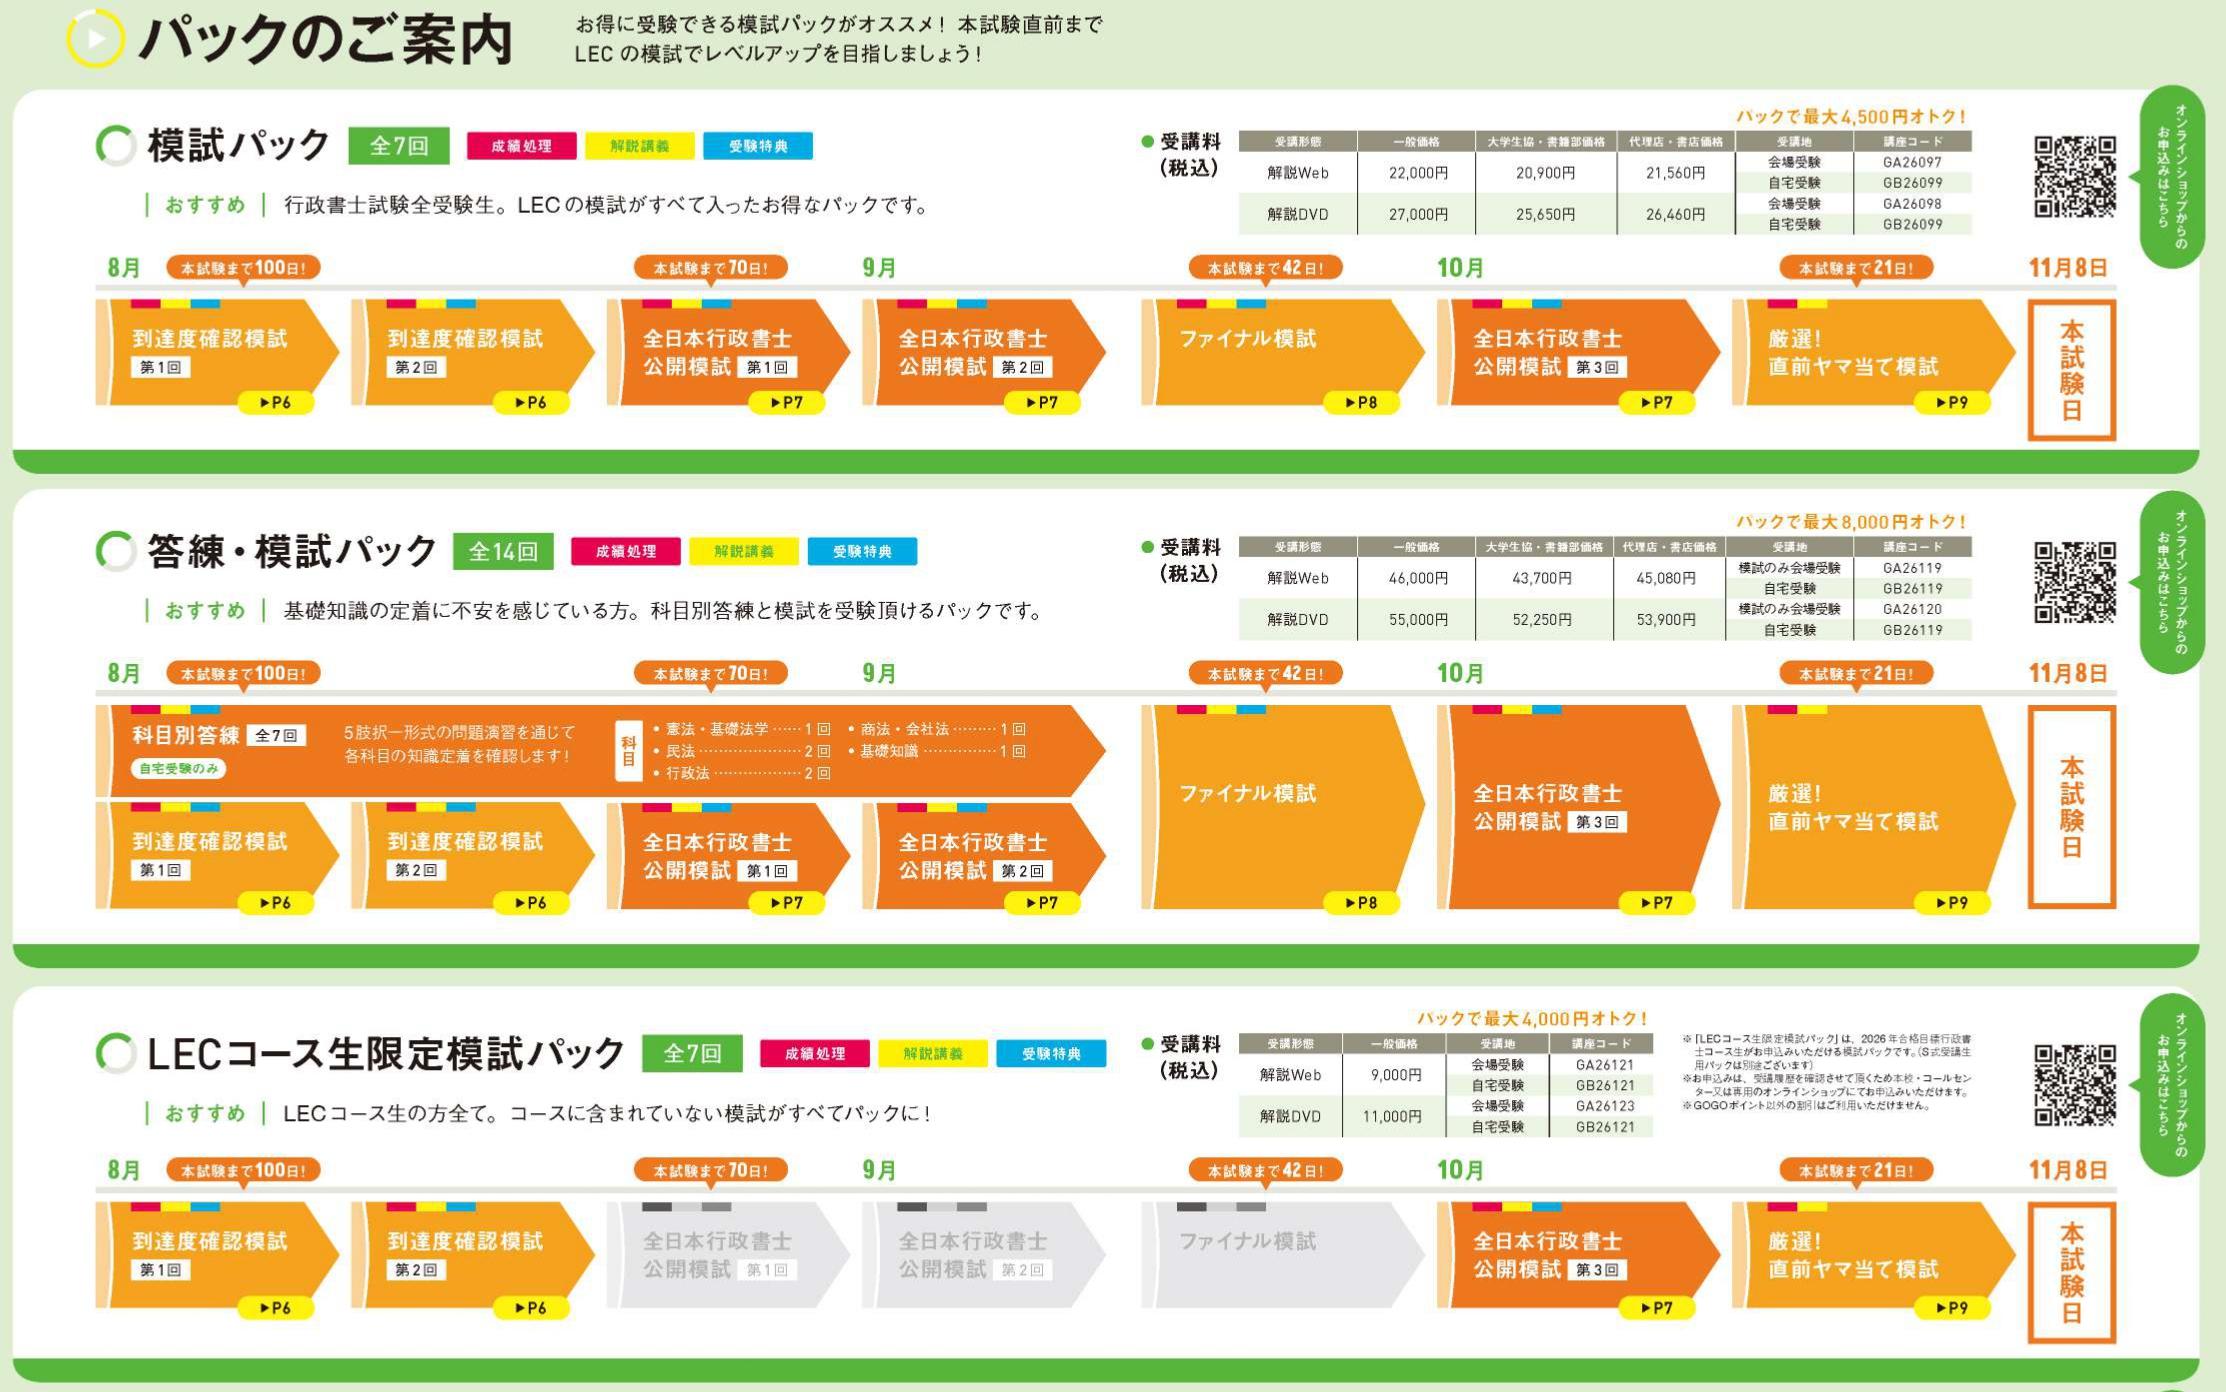
Task: Click the green circle icon beside the 模試パック title
Action: click(116, 146)
